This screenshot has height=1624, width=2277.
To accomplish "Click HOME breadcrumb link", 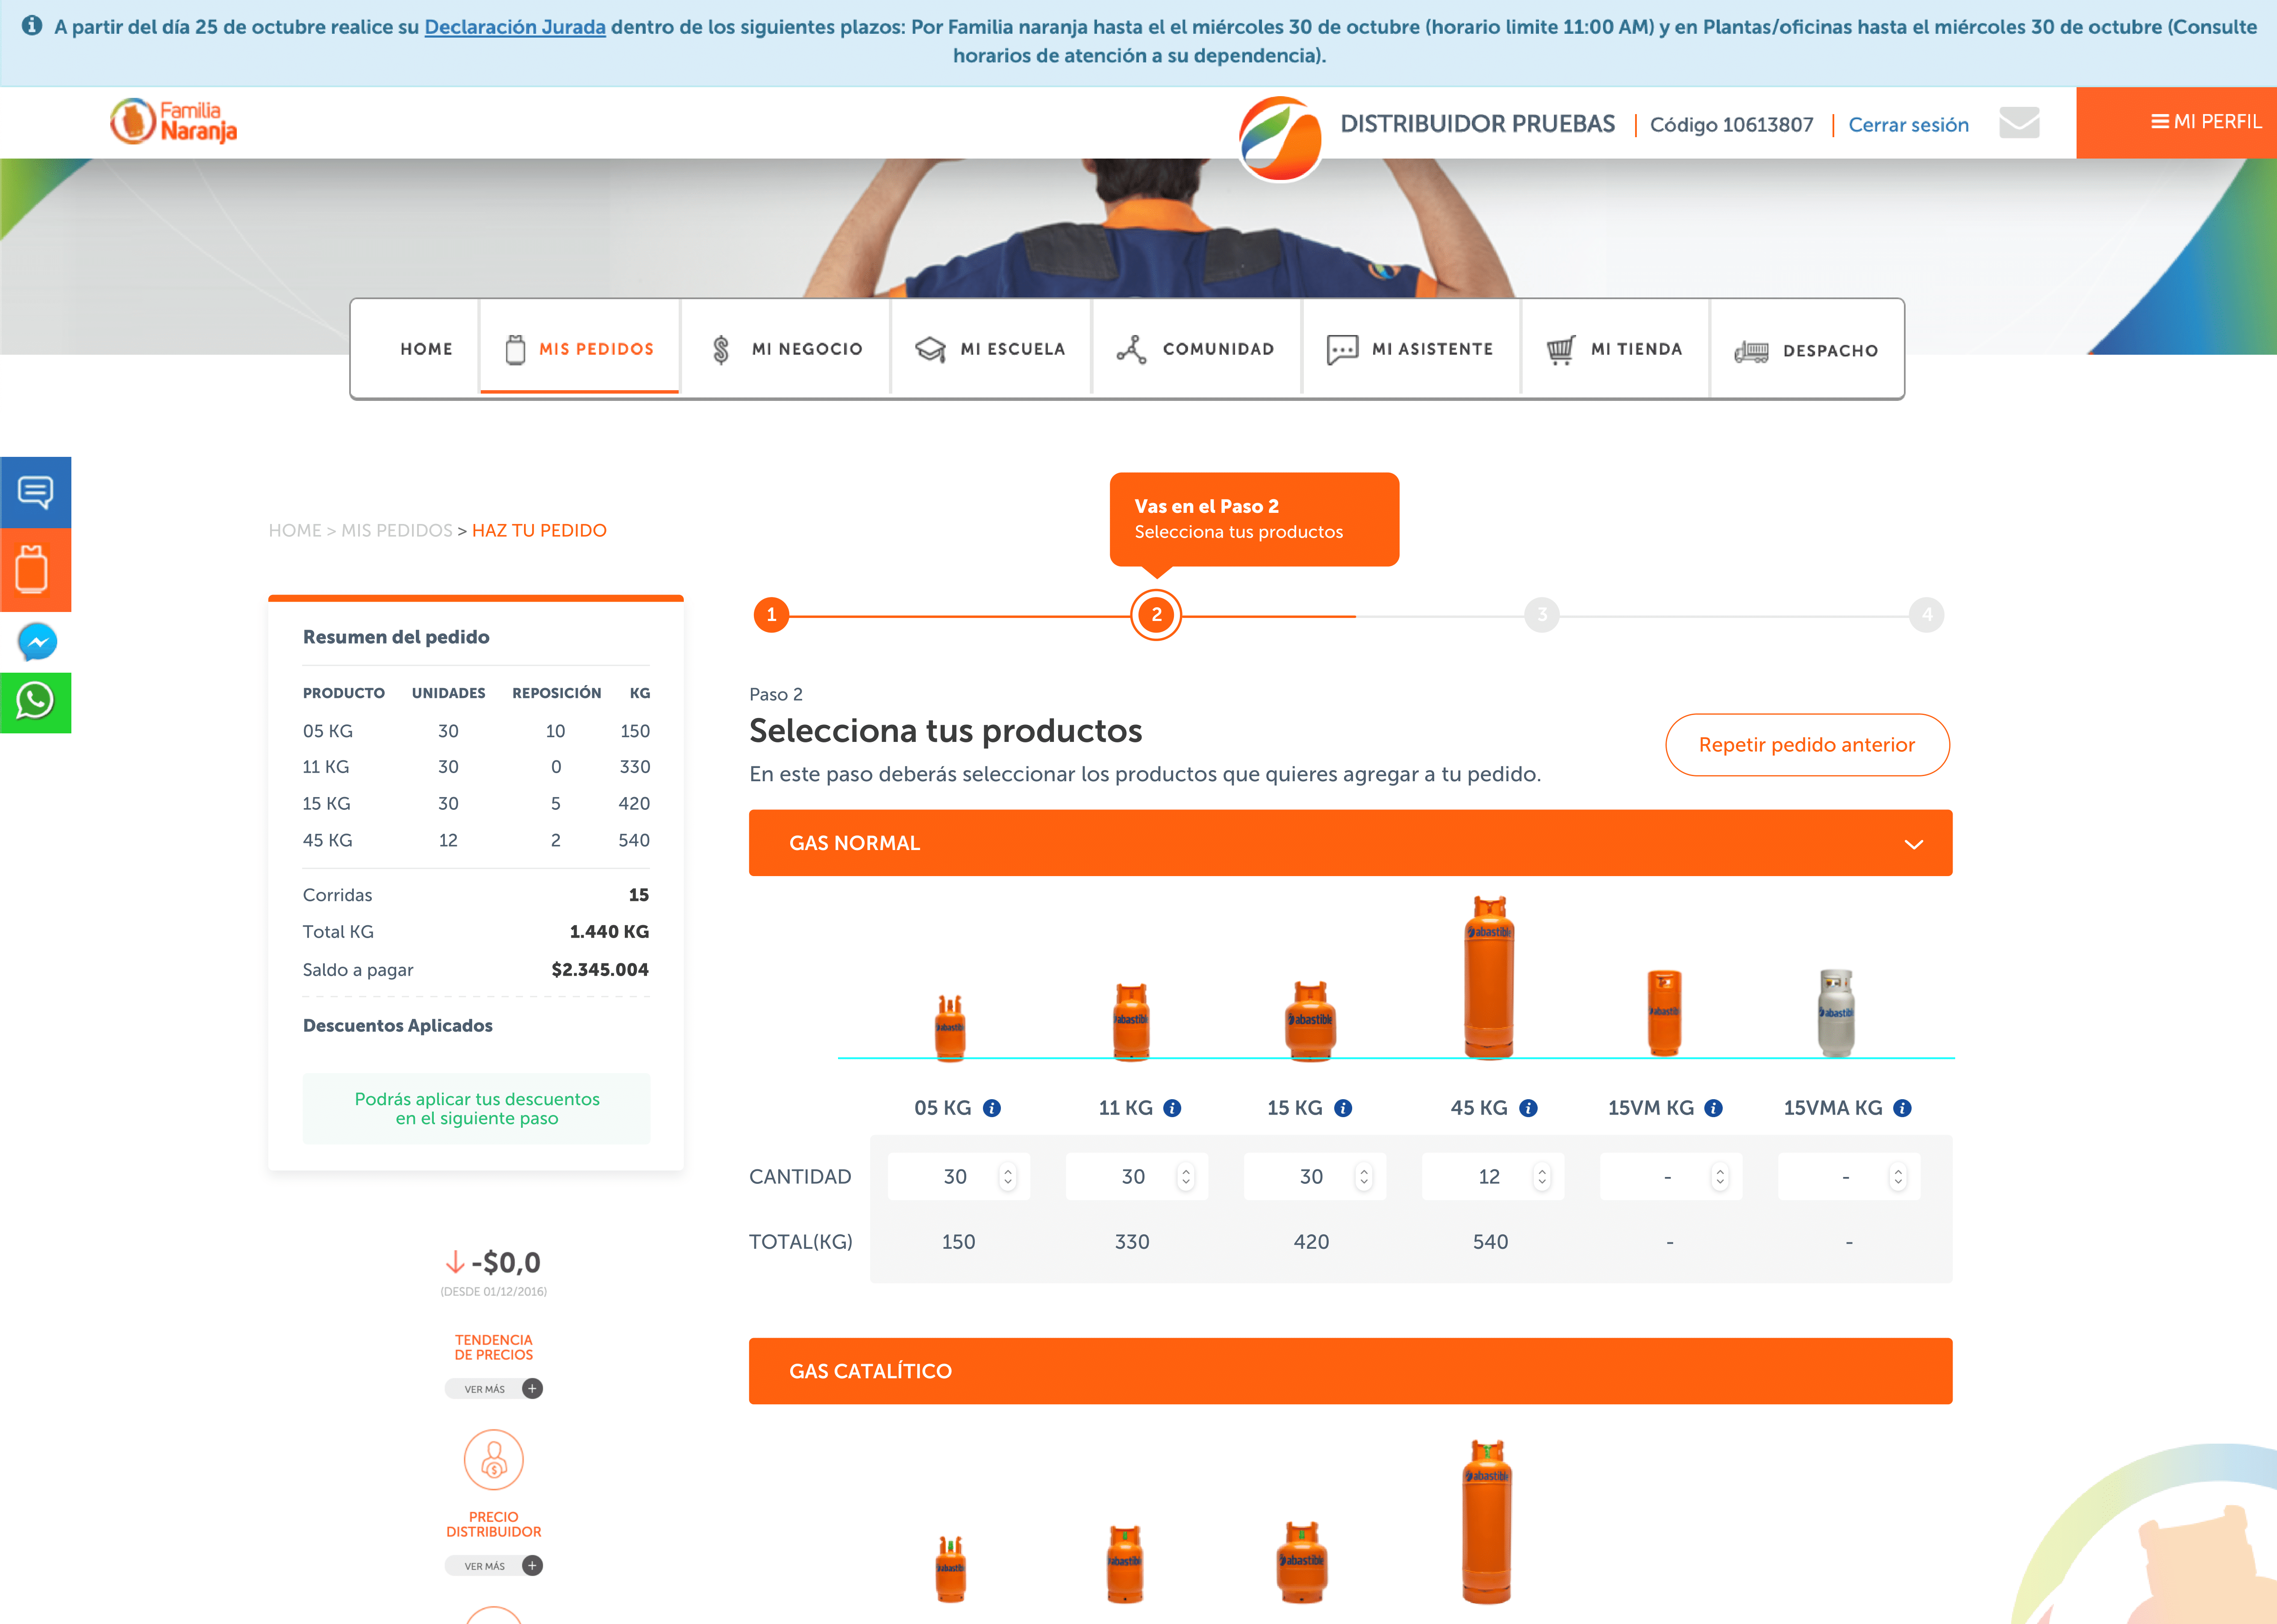I will (295, 530).
